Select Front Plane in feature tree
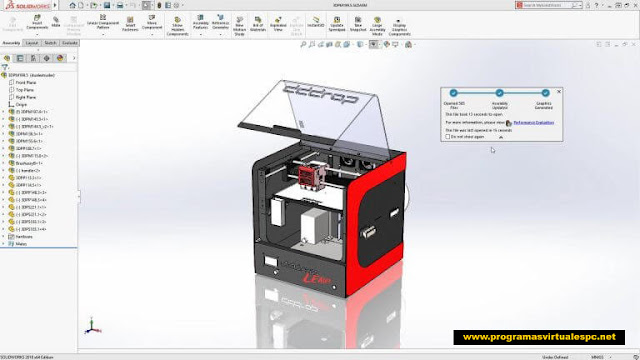The image size is (640, 360). 26,82
